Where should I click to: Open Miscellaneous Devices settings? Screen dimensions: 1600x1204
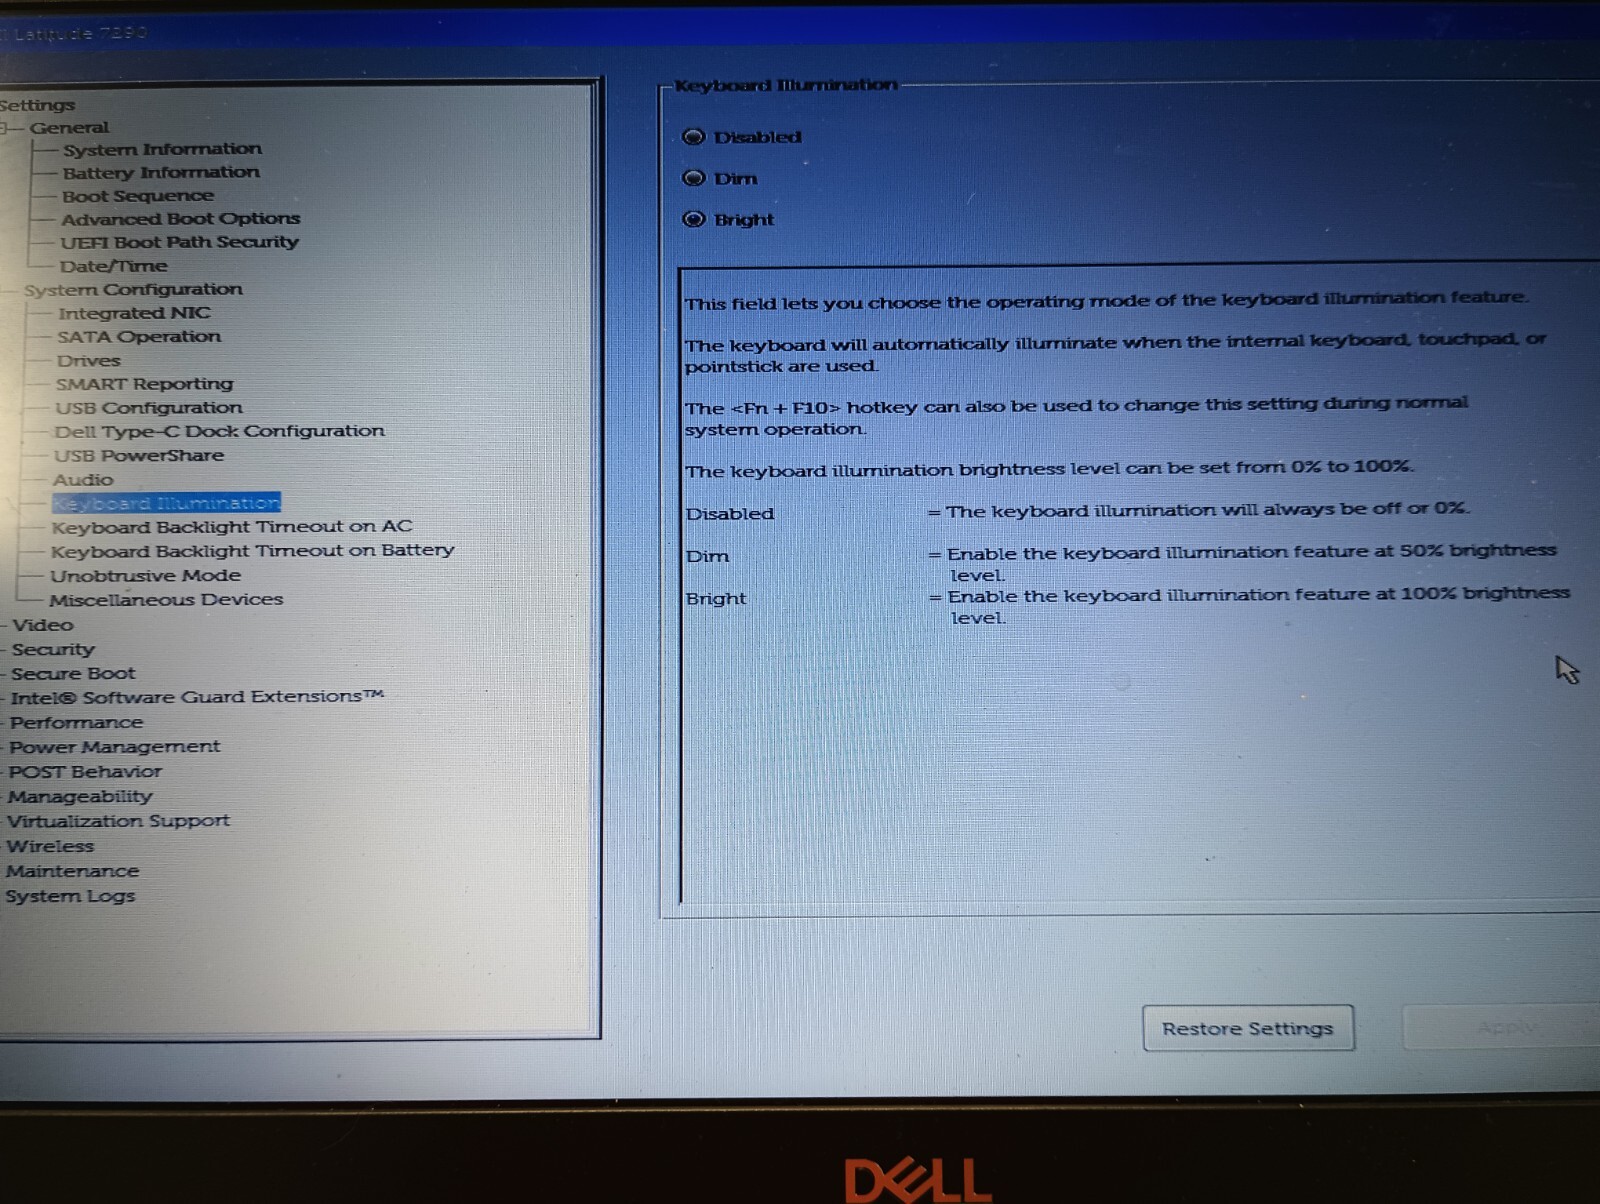pyautogui.click(x=166, y=600)
